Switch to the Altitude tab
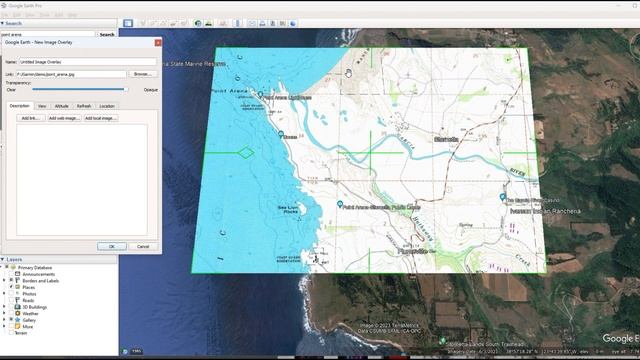 (x=62, y=106)
